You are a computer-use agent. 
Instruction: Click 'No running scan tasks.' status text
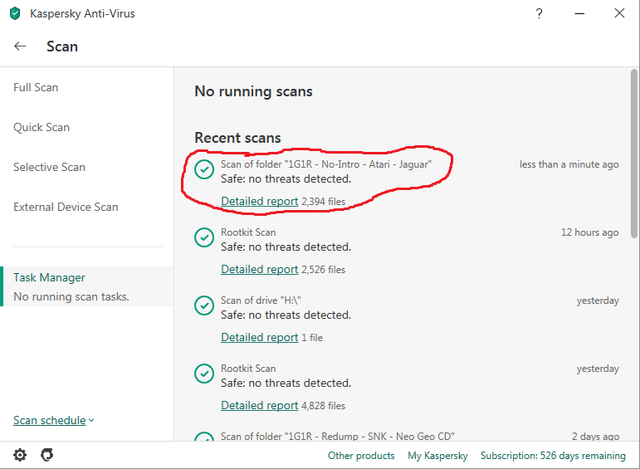pos(71,297)
